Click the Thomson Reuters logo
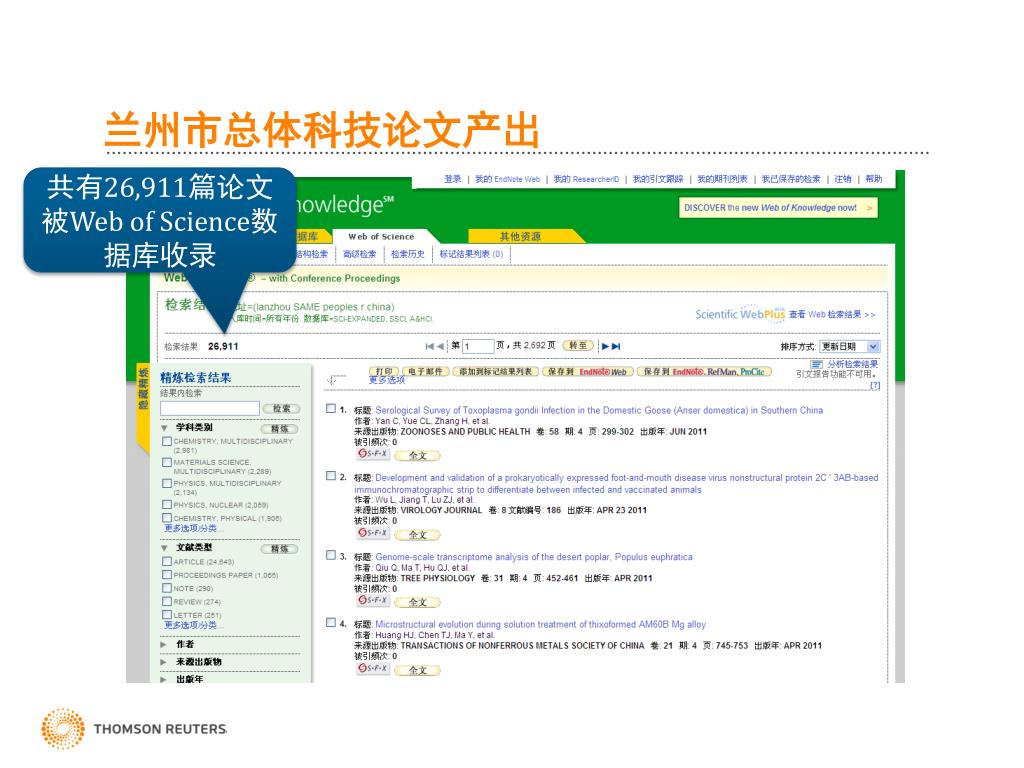1024x768 pixels. [134, 728]
